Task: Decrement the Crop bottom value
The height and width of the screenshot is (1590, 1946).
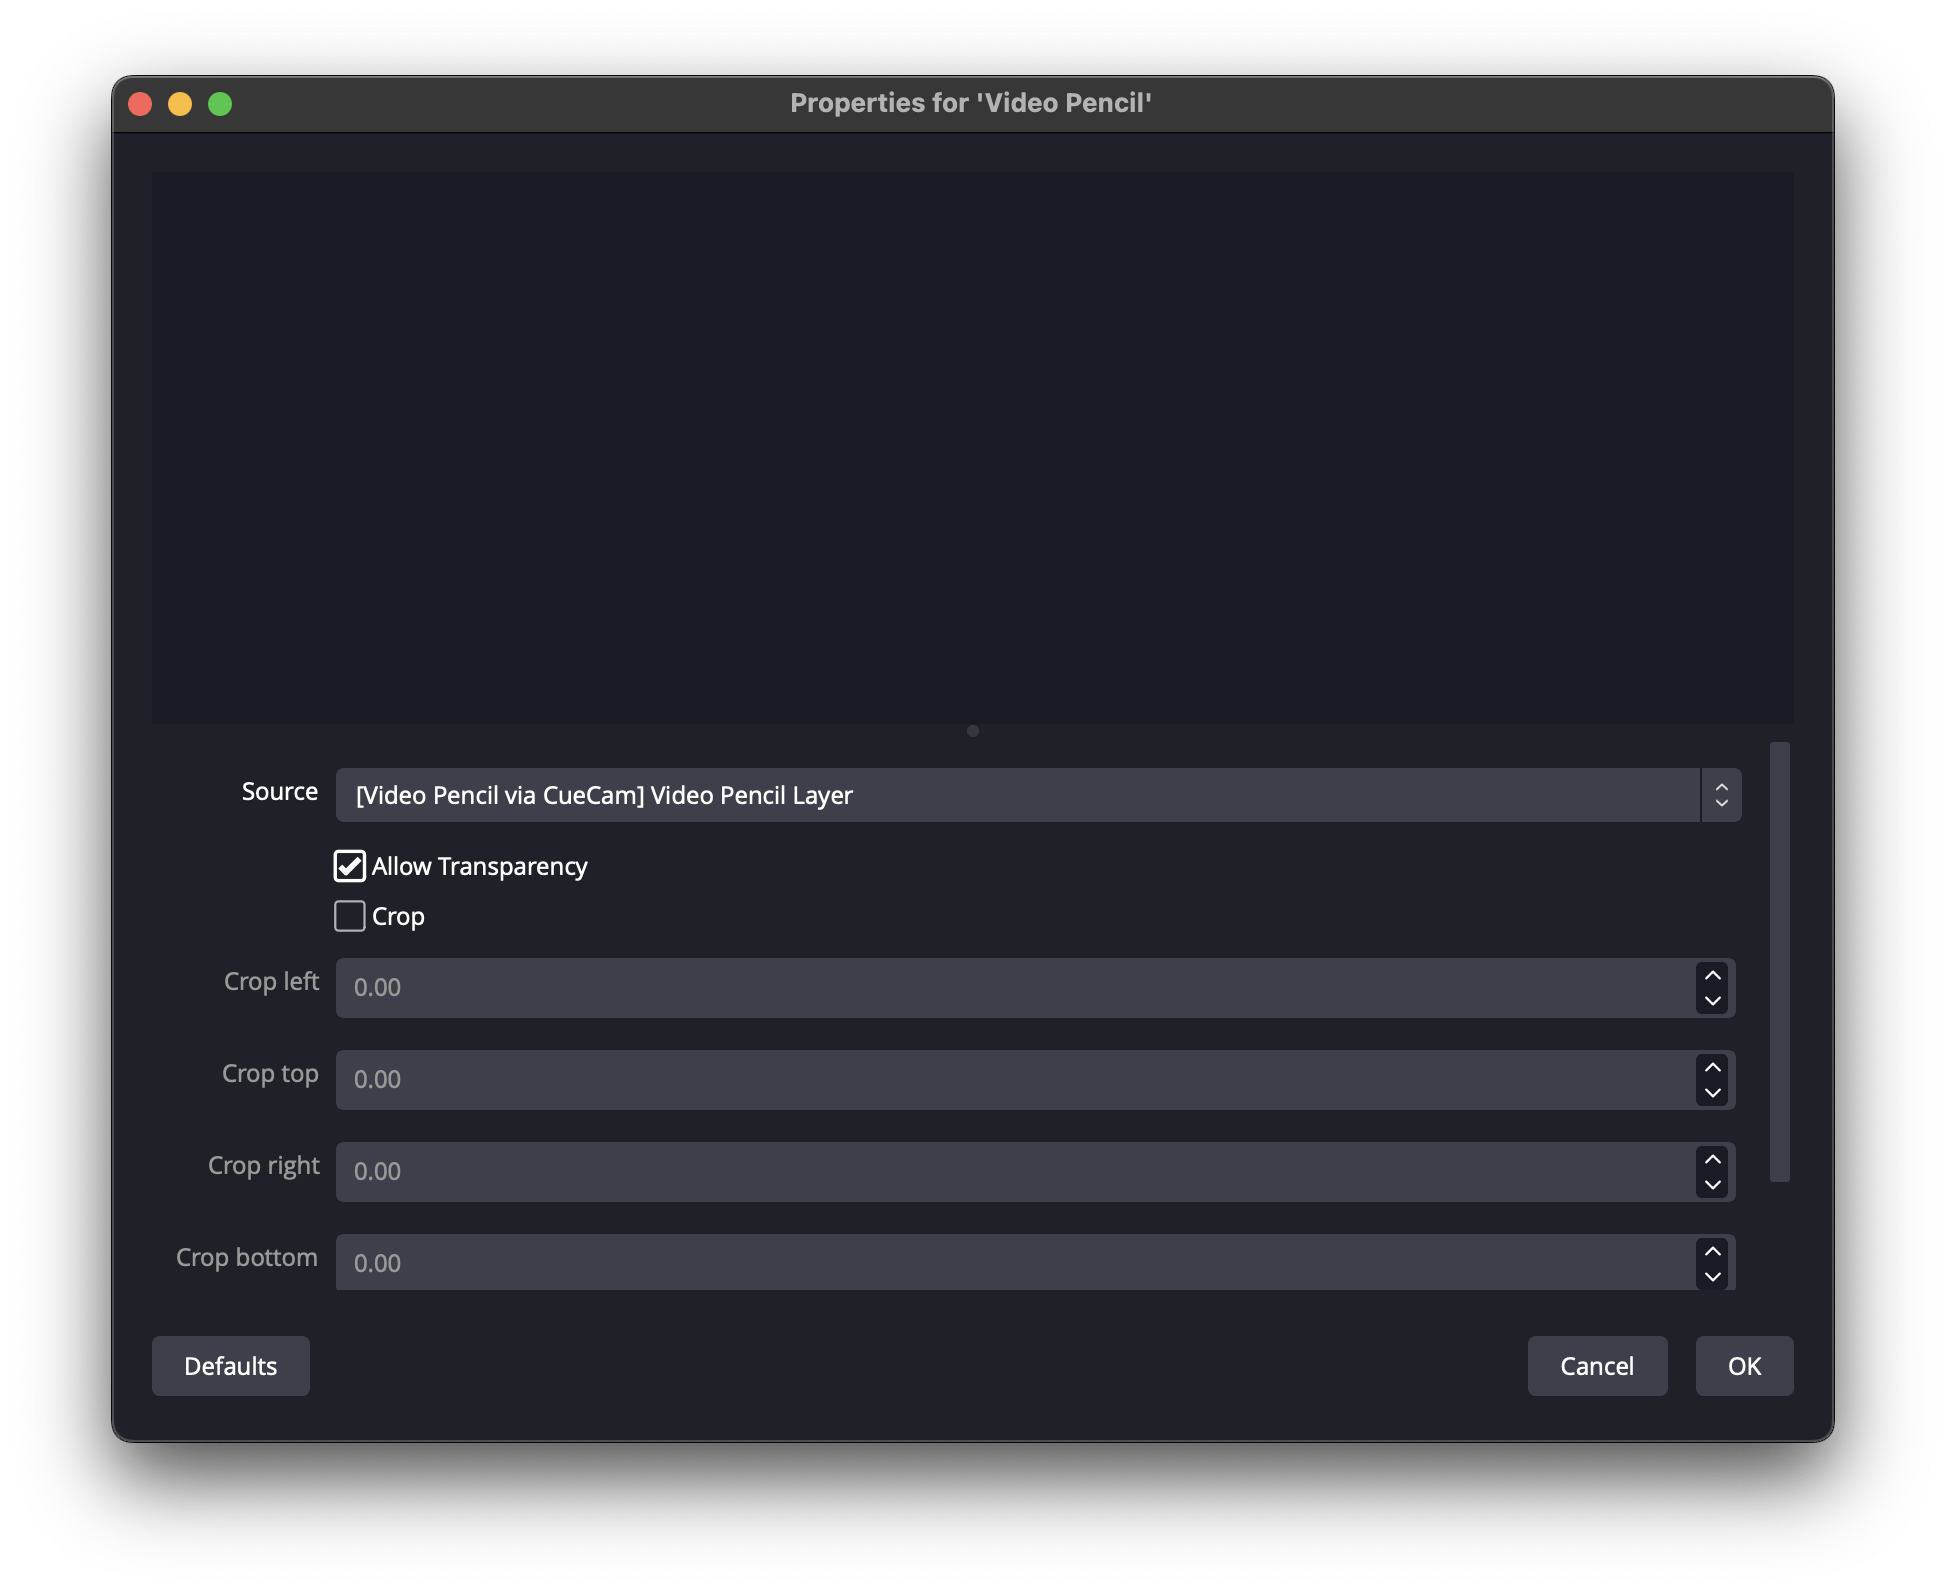Action: (1712, 1277)
